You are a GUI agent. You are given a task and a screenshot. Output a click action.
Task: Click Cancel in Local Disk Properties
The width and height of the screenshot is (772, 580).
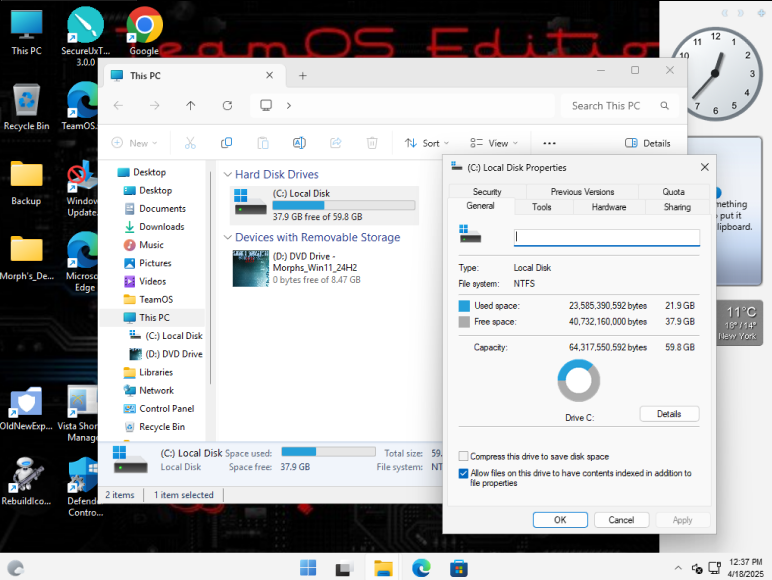click(621, 520)
